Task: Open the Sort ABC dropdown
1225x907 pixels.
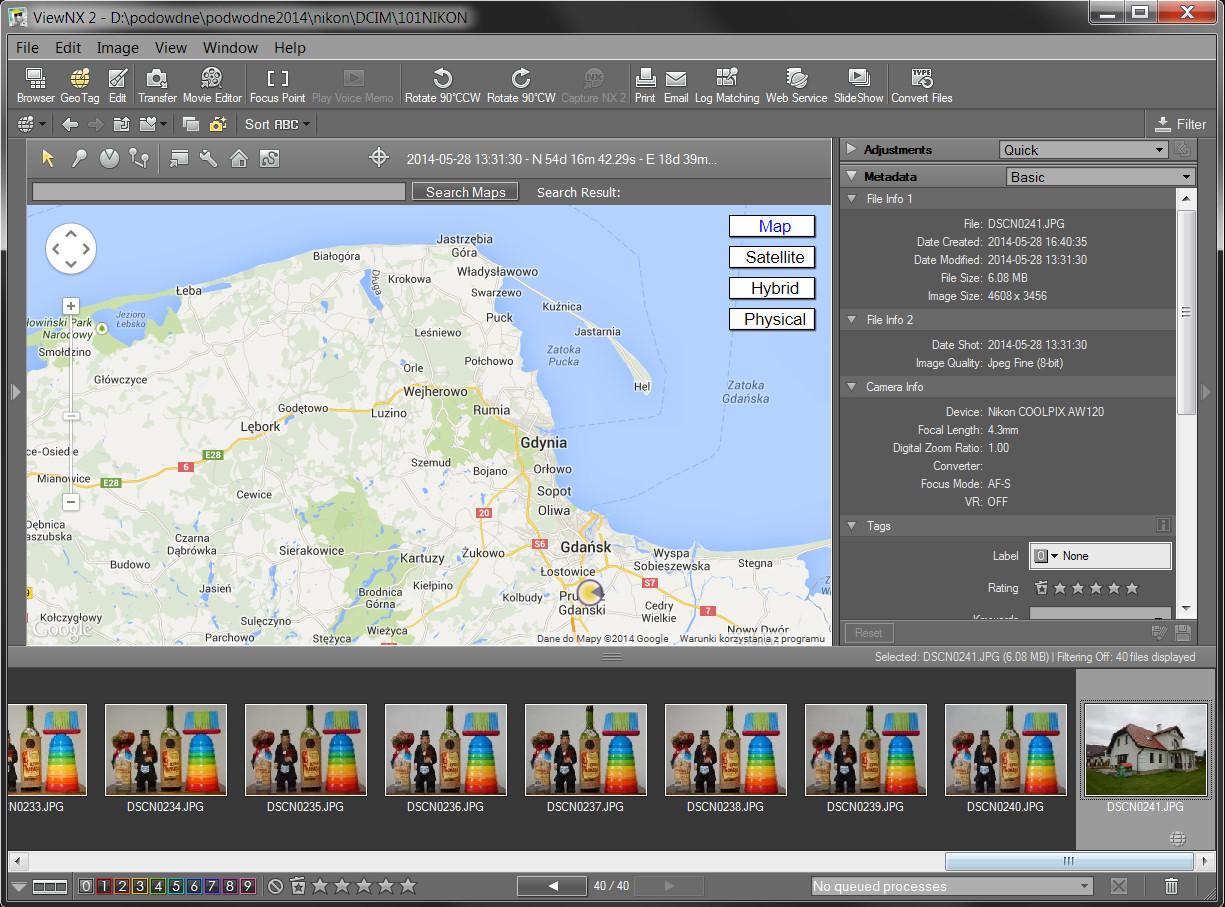Action: [x=277, y=124]
